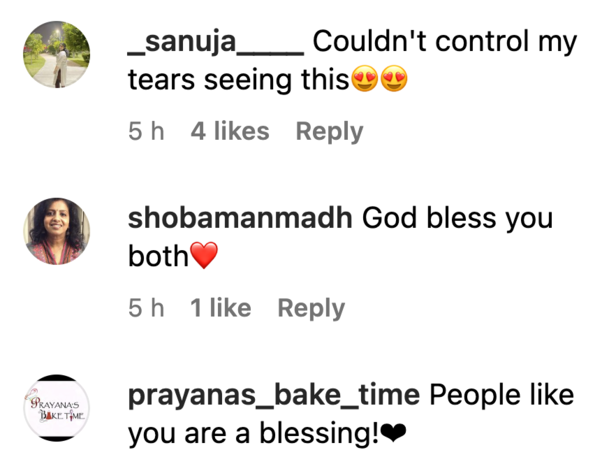The height and width of the screenshot is (457, 616).
Task: Open prayanas_bake_time username link
Action: pyautogui.click(x=273, y=396)
